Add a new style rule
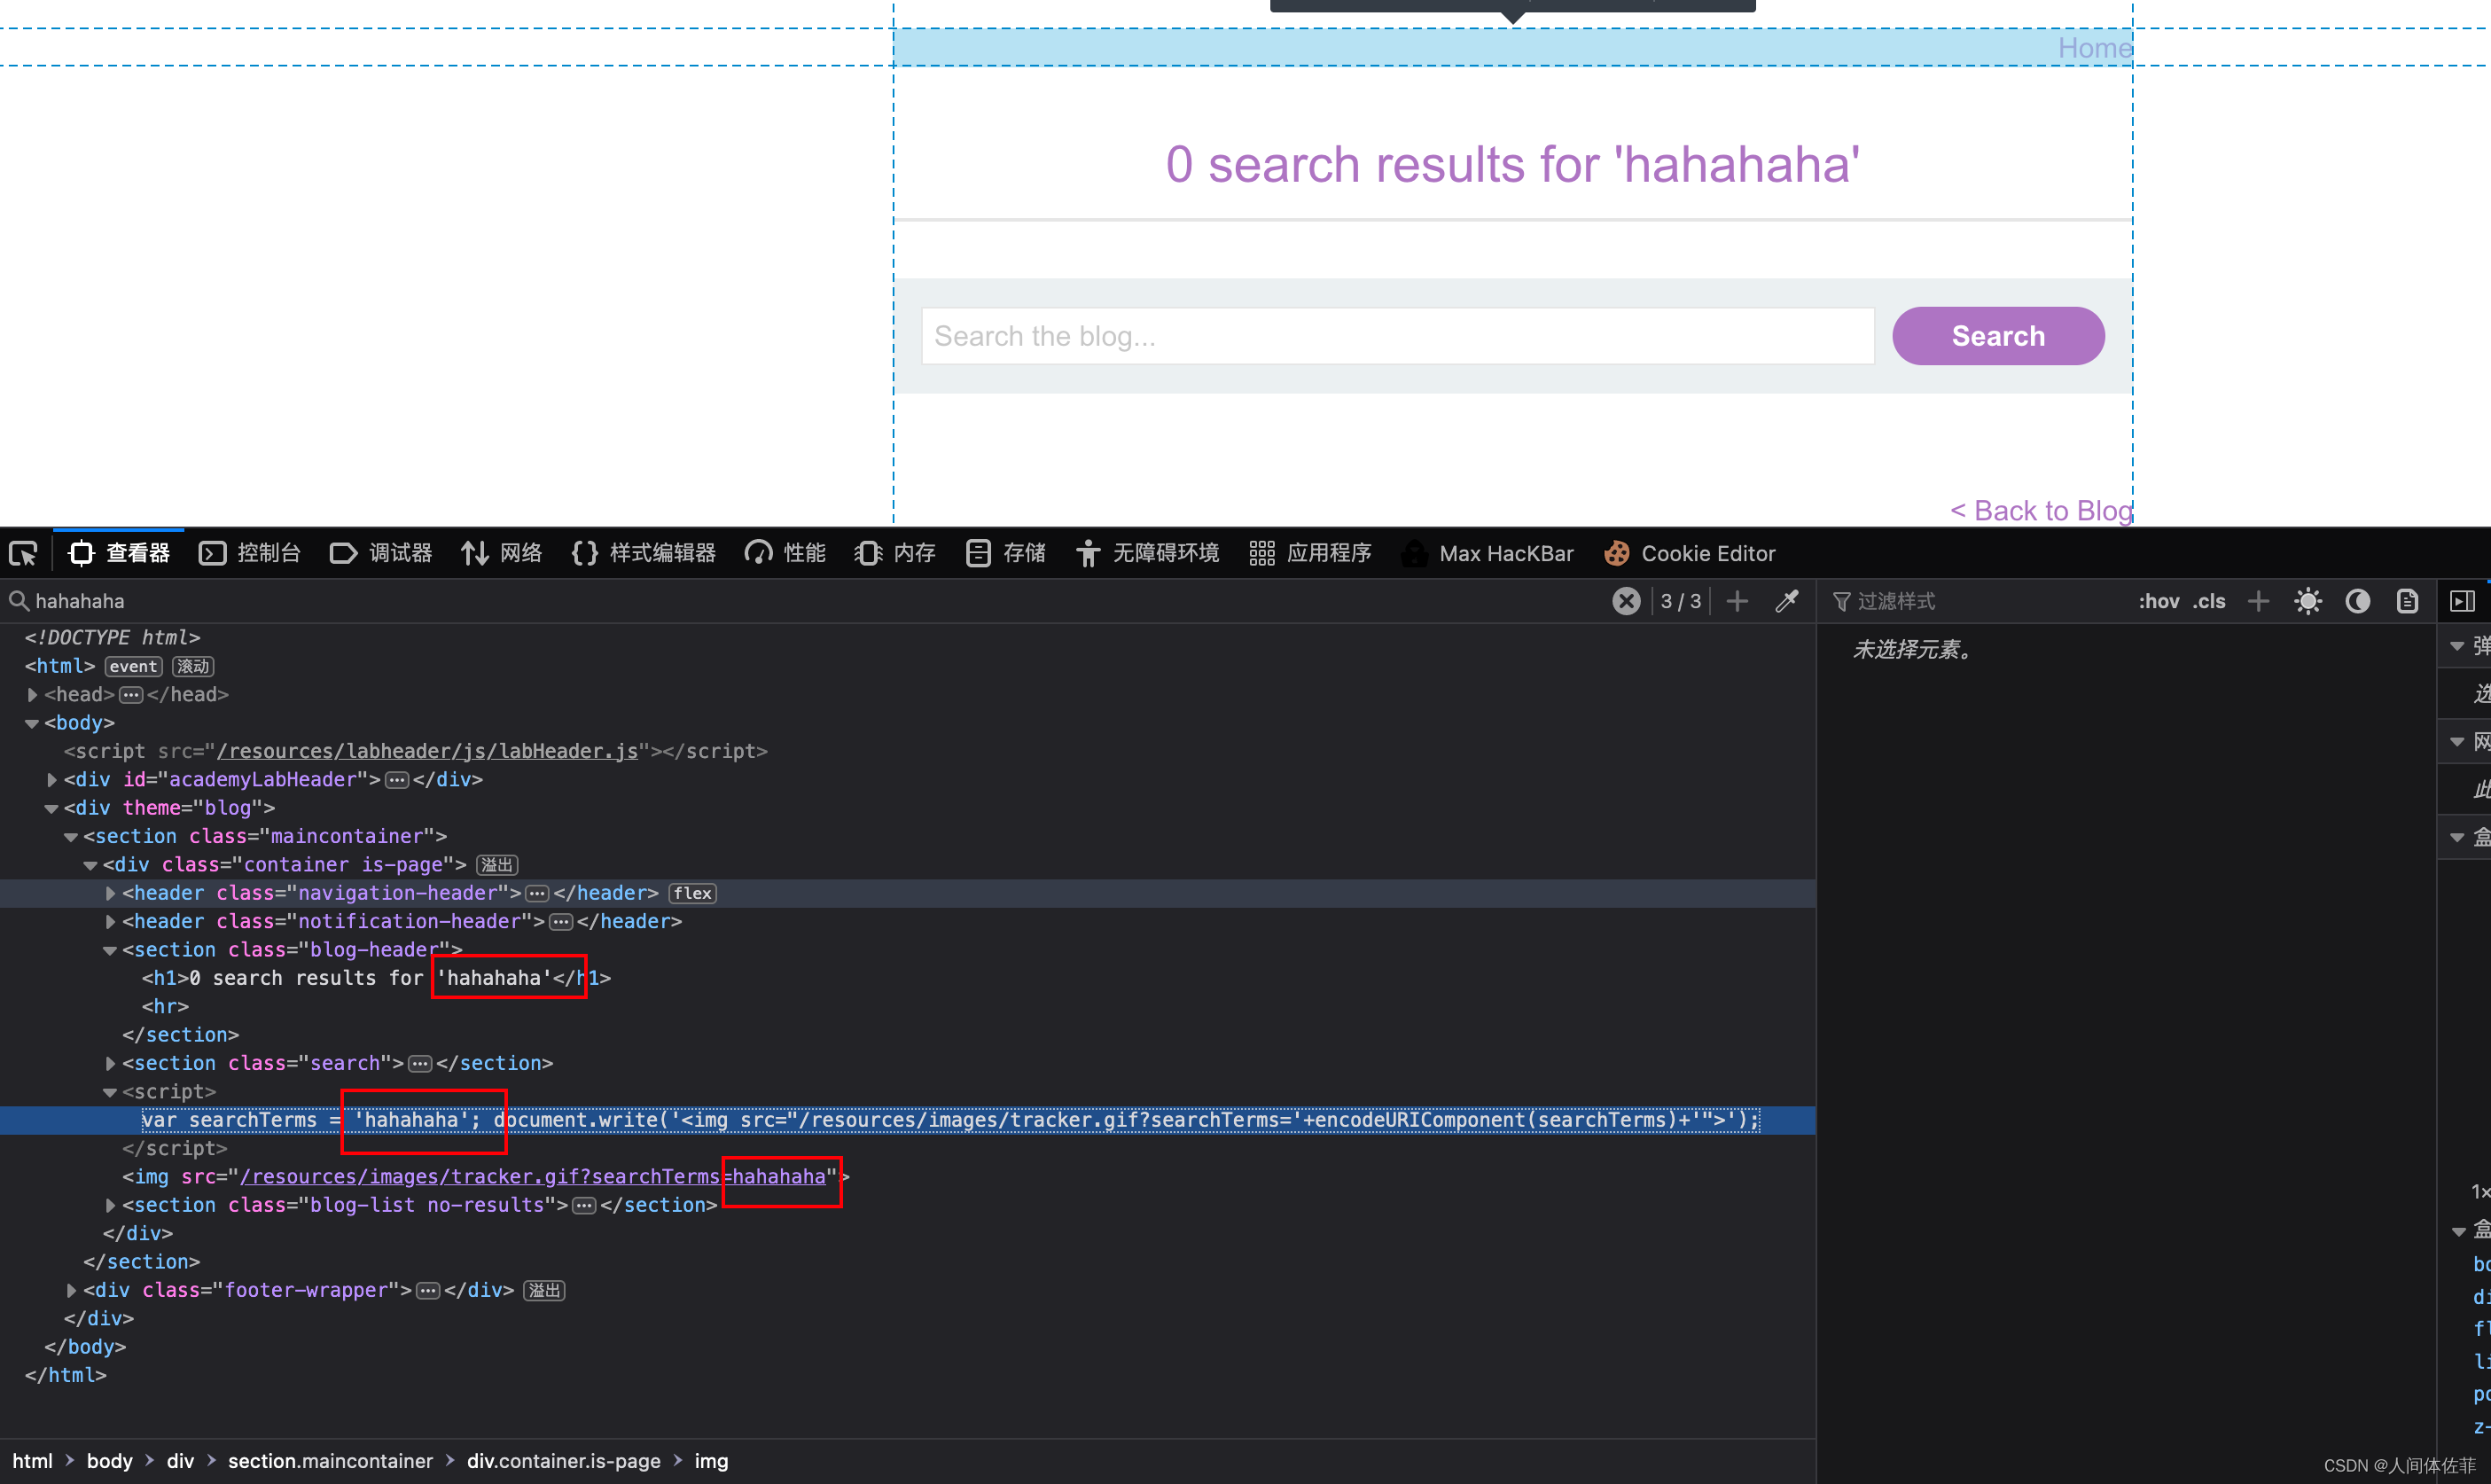 click(2258, 601)
